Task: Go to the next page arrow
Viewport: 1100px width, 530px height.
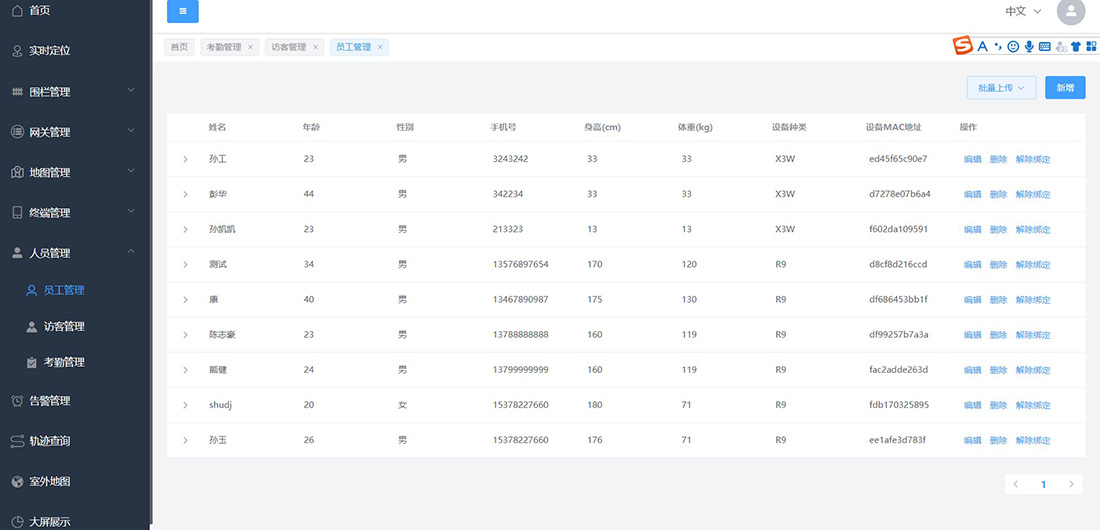Action: click(x=1071, y=484)
